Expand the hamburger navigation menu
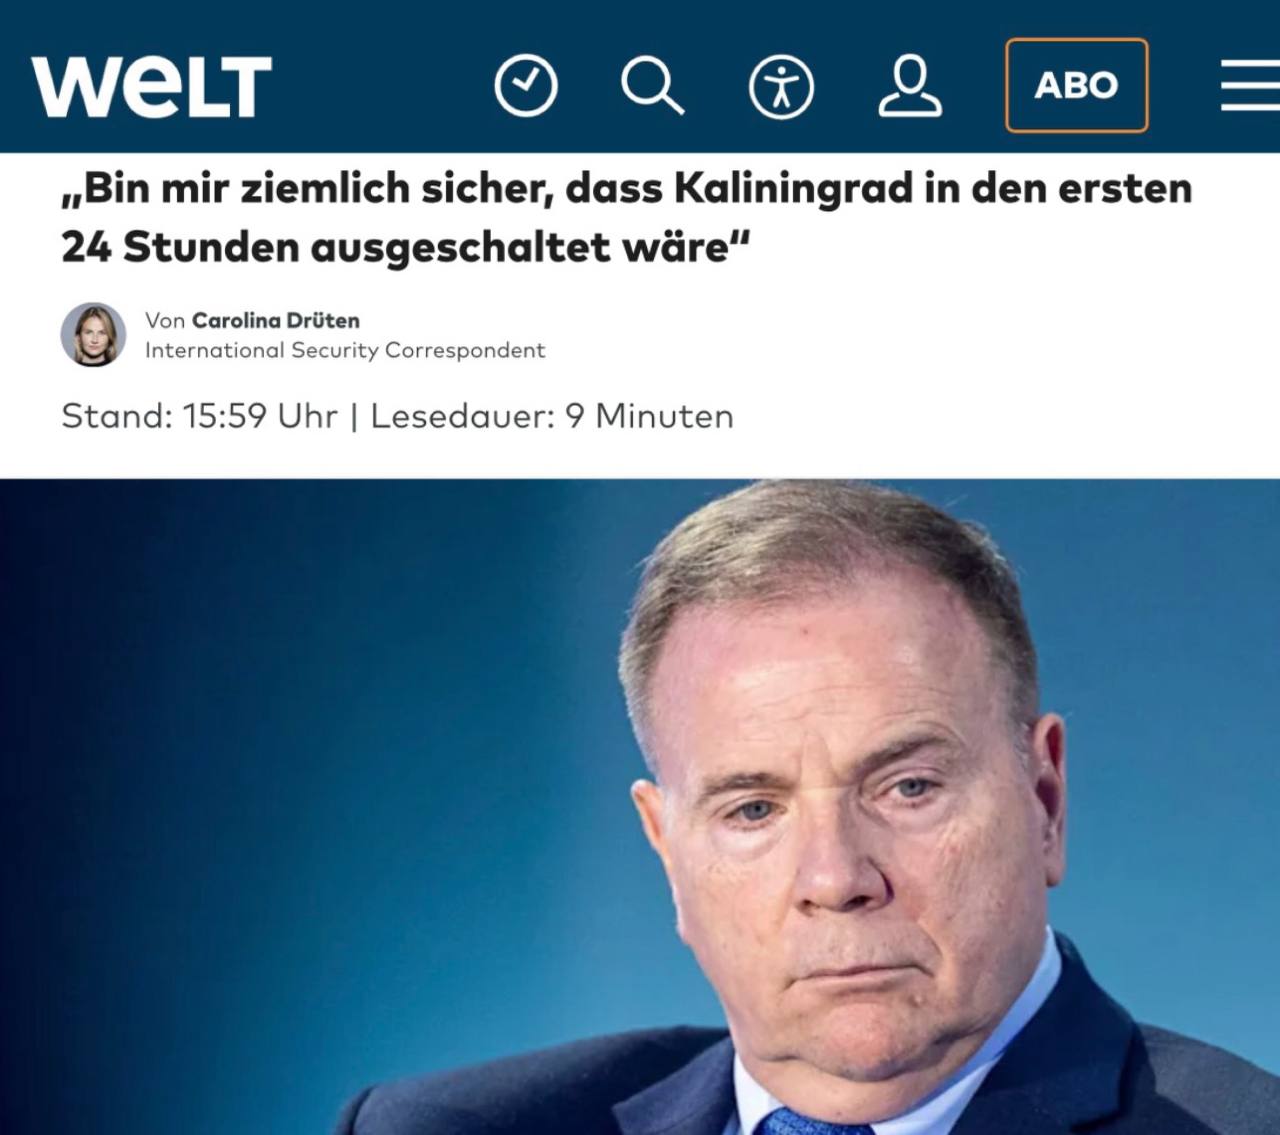The height and width of the screenshot is (1135, 1280). (x=1250, y=85)
